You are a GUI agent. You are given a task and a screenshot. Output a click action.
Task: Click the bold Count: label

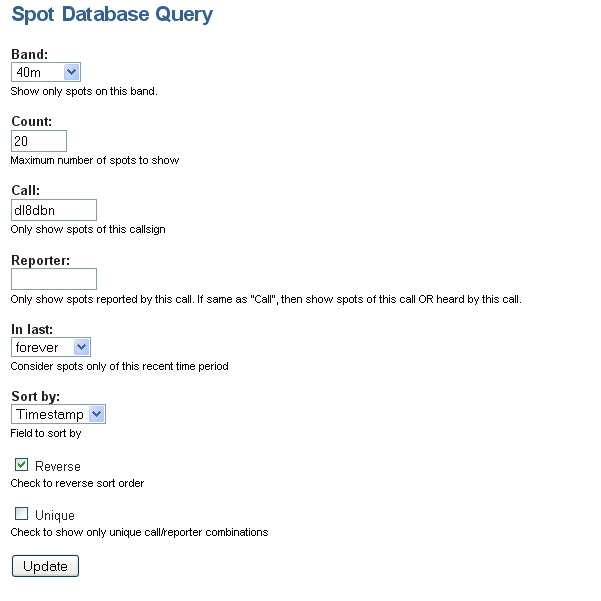31,122
